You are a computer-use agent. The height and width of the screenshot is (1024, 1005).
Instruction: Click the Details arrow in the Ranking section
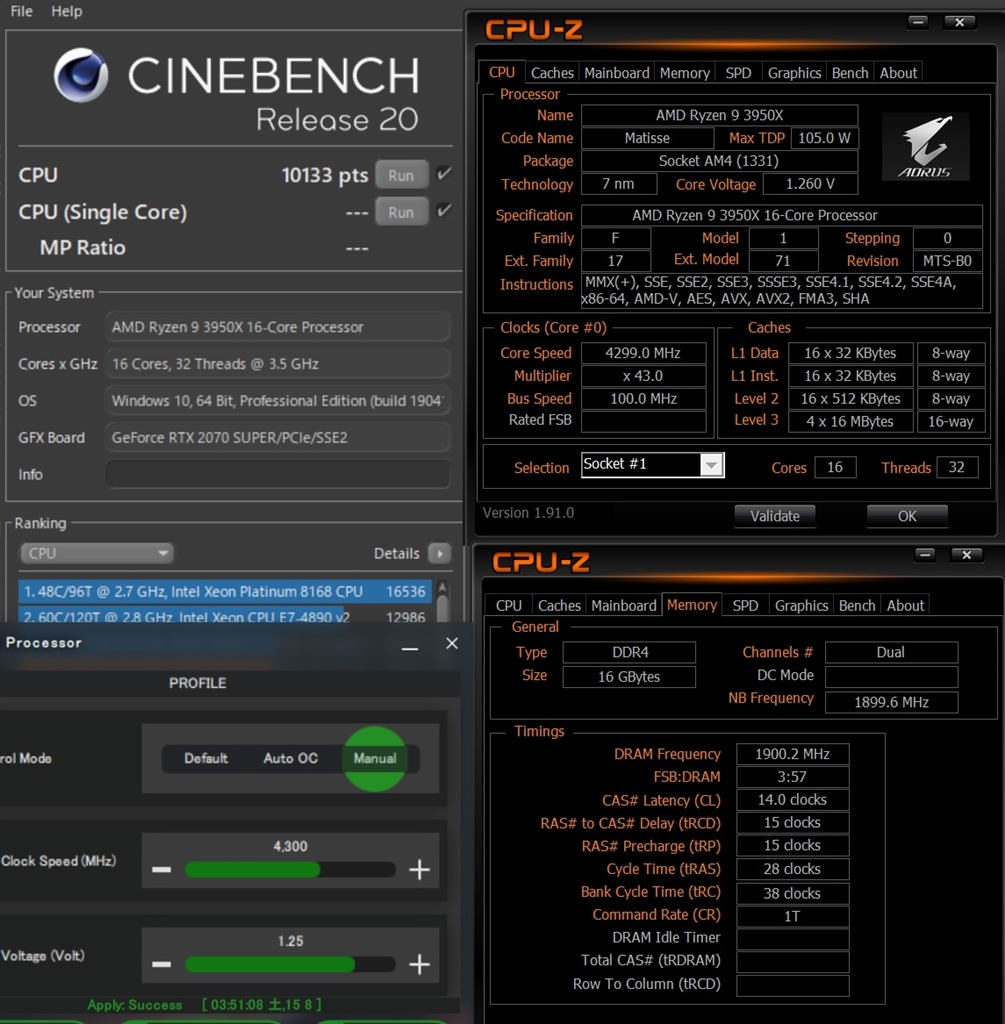pyautogui.click(x=438, y=553)
